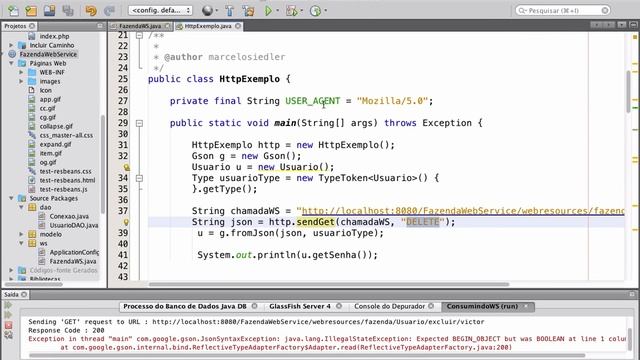Close the Projetos panel tab
This screenshot has height=360, width=640.
(32, 26)
